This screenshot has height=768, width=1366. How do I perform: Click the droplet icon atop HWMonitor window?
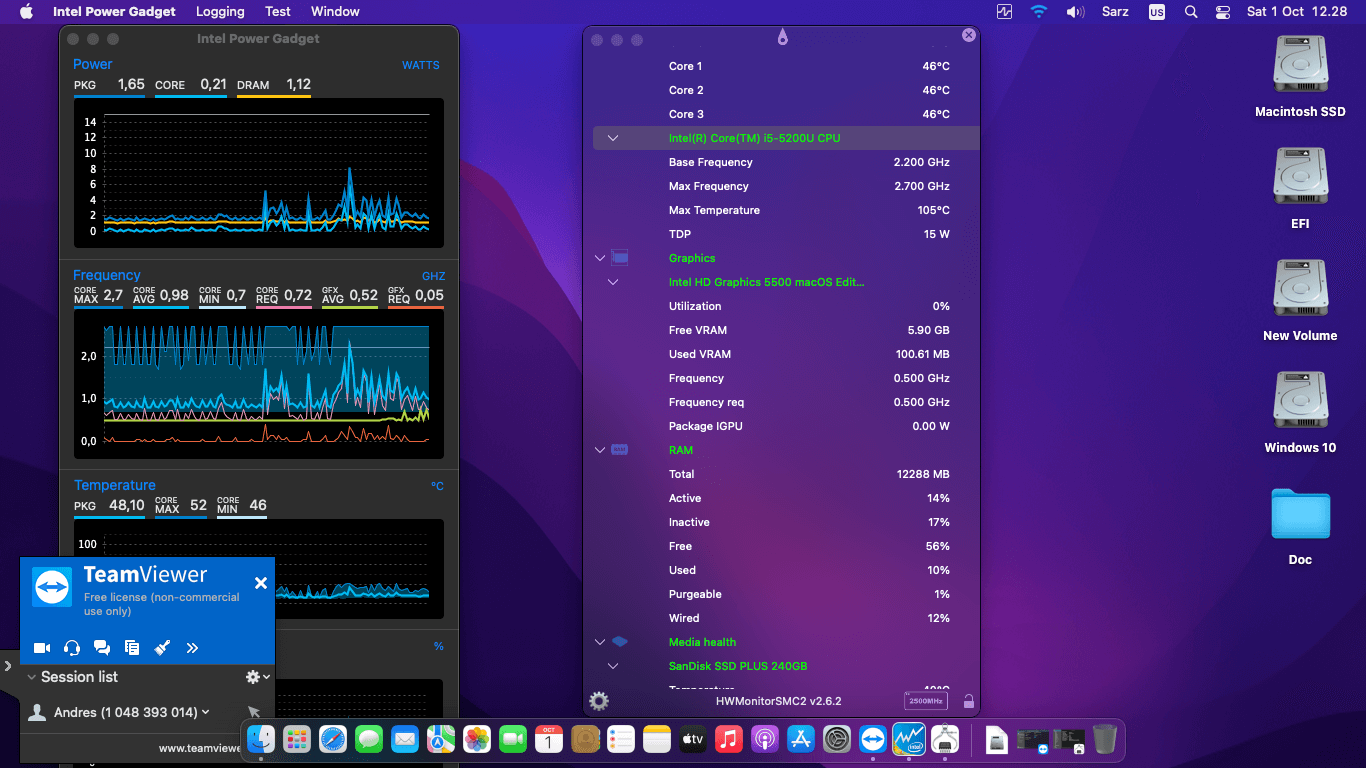coord(782,37)
